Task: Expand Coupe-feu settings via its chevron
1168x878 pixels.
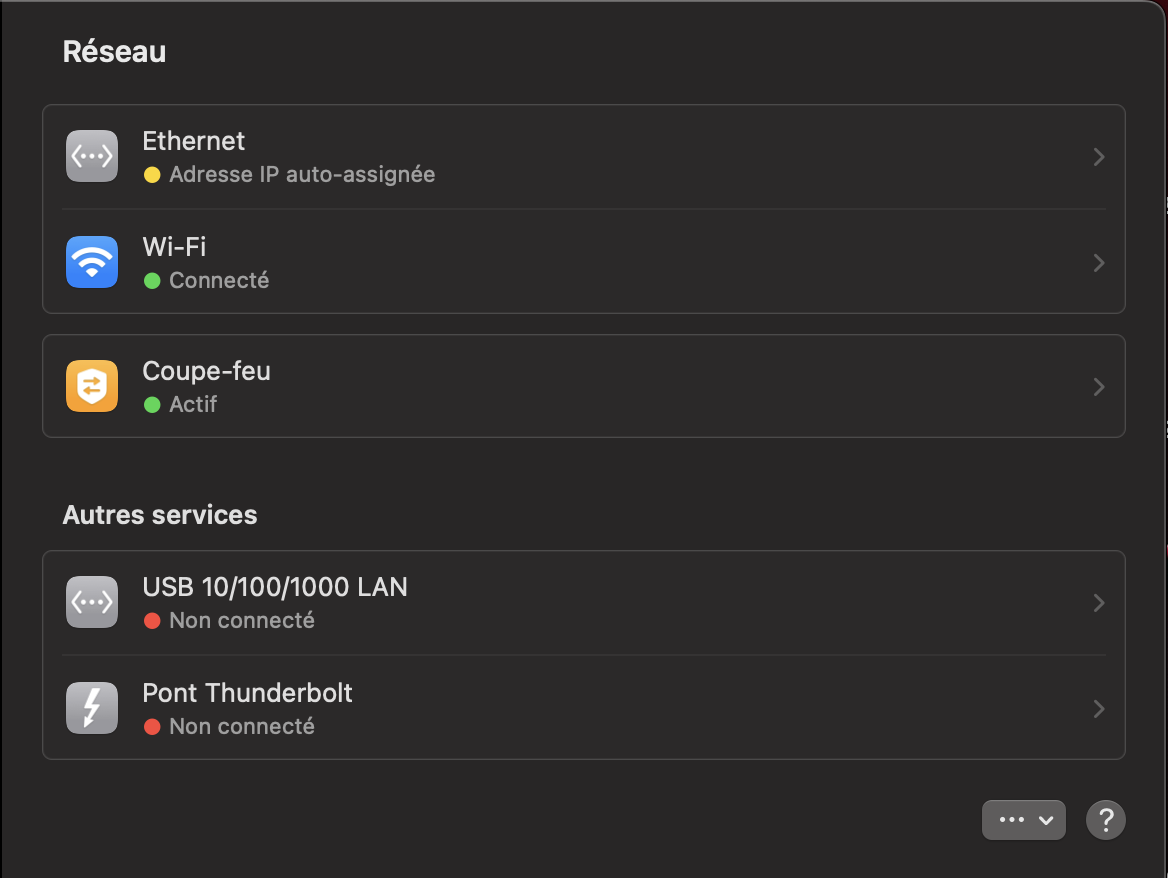Action: 1099,387
